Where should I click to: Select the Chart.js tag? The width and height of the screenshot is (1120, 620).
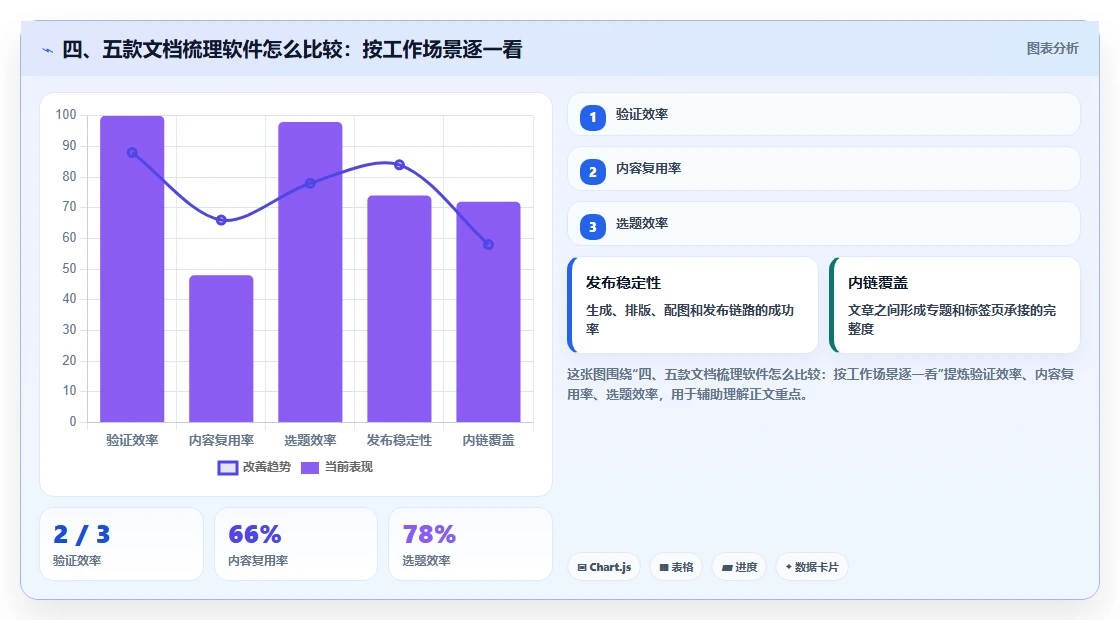pos(604,567)
